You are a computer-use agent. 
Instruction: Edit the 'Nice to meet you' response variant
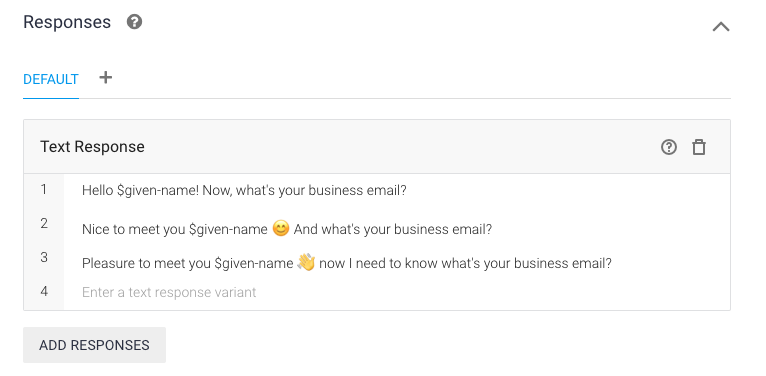[x=397, y=229]
